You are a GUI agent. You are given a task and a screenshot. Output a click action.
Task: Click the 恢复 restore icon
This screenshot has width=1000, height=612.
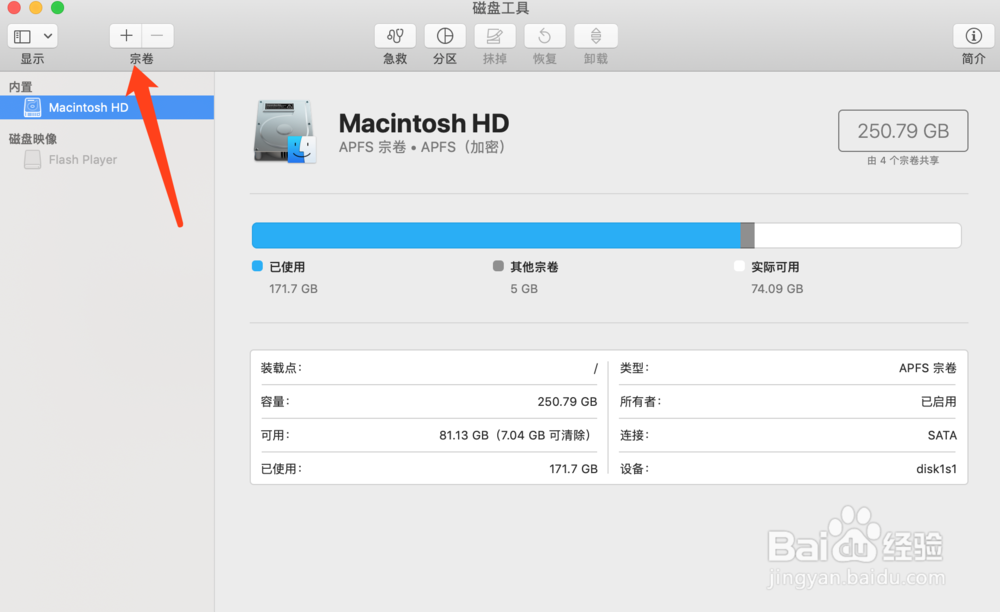pyautogui.click(x=545, y=36)
